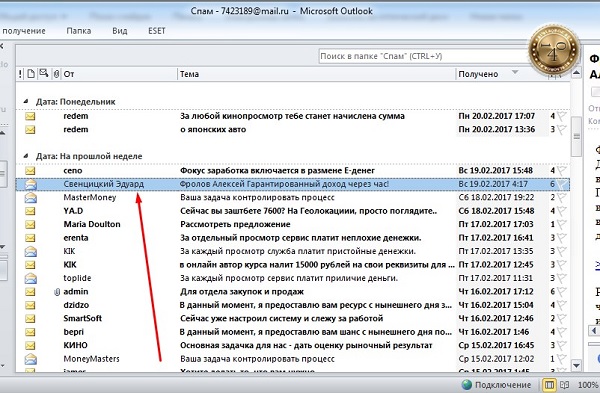
Task: Toggle follow-up flag on MasterMoney message
Action: click(x=561, y=197)
